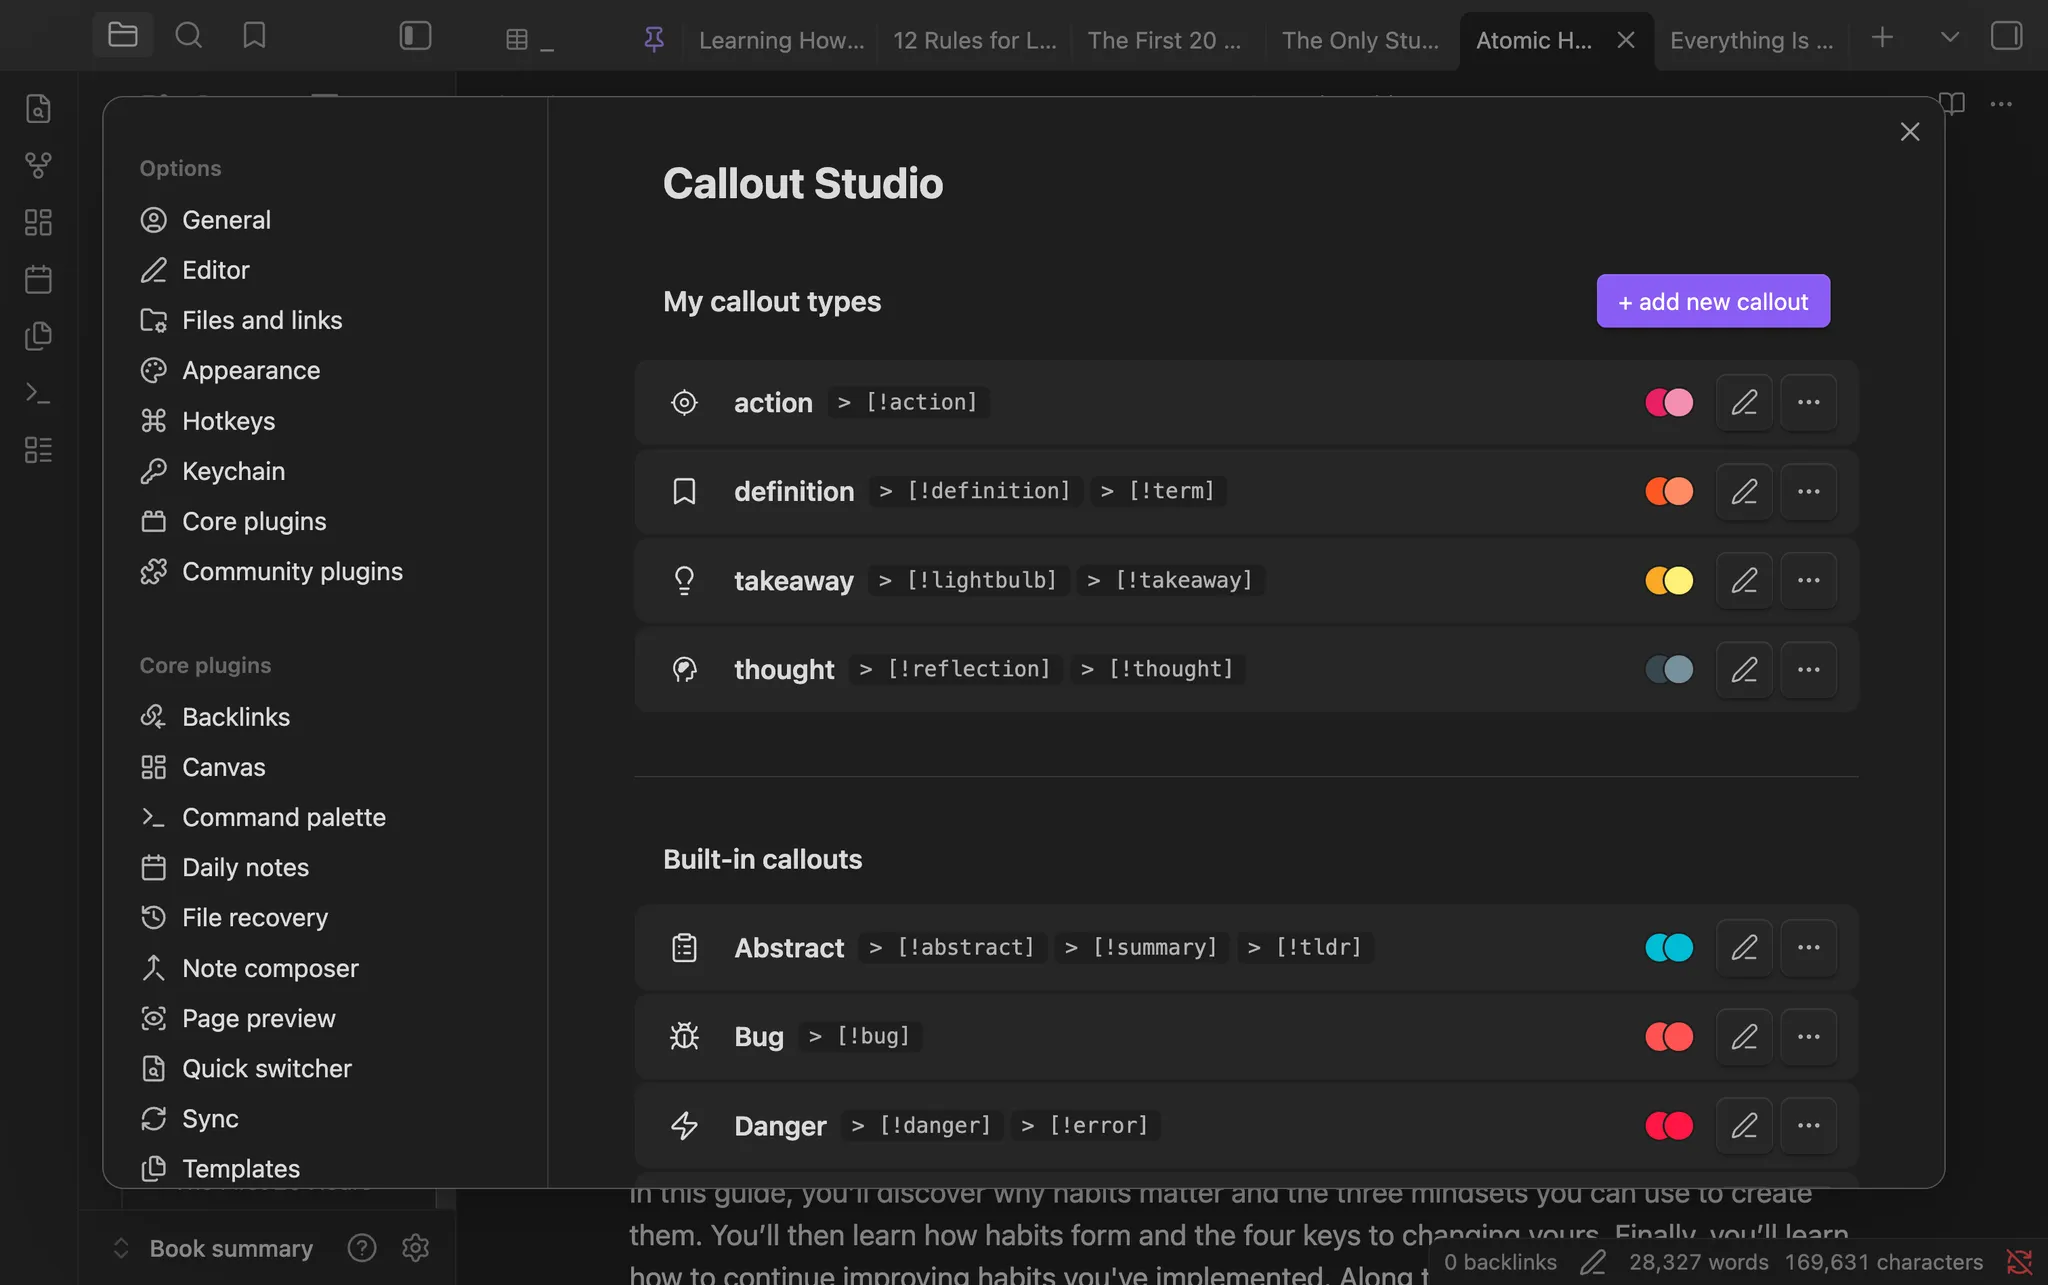Edit the Abstract callout
This screenshot has width=2048, height=1285.
(1744, 947)
